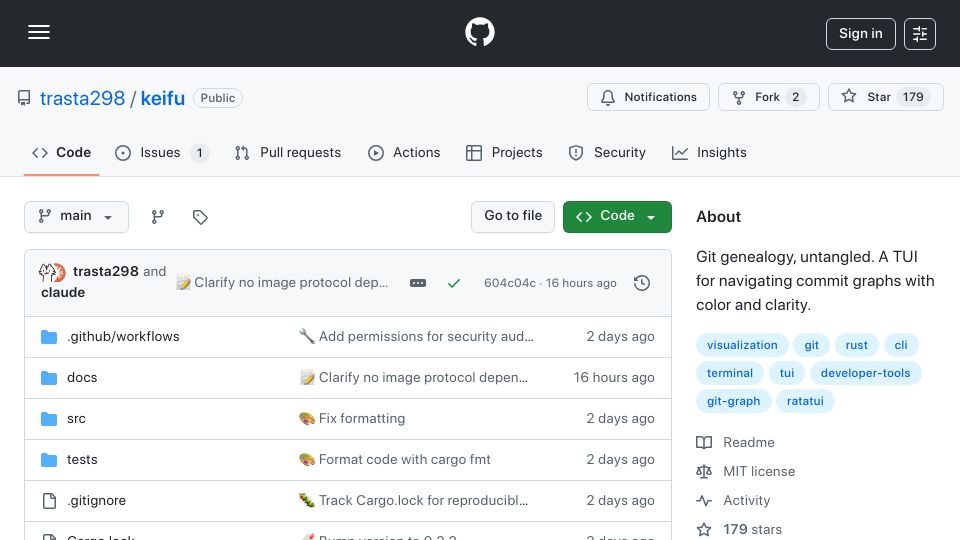Select the rust topic tag
This screenshot has height=540, width=960.
857,345
